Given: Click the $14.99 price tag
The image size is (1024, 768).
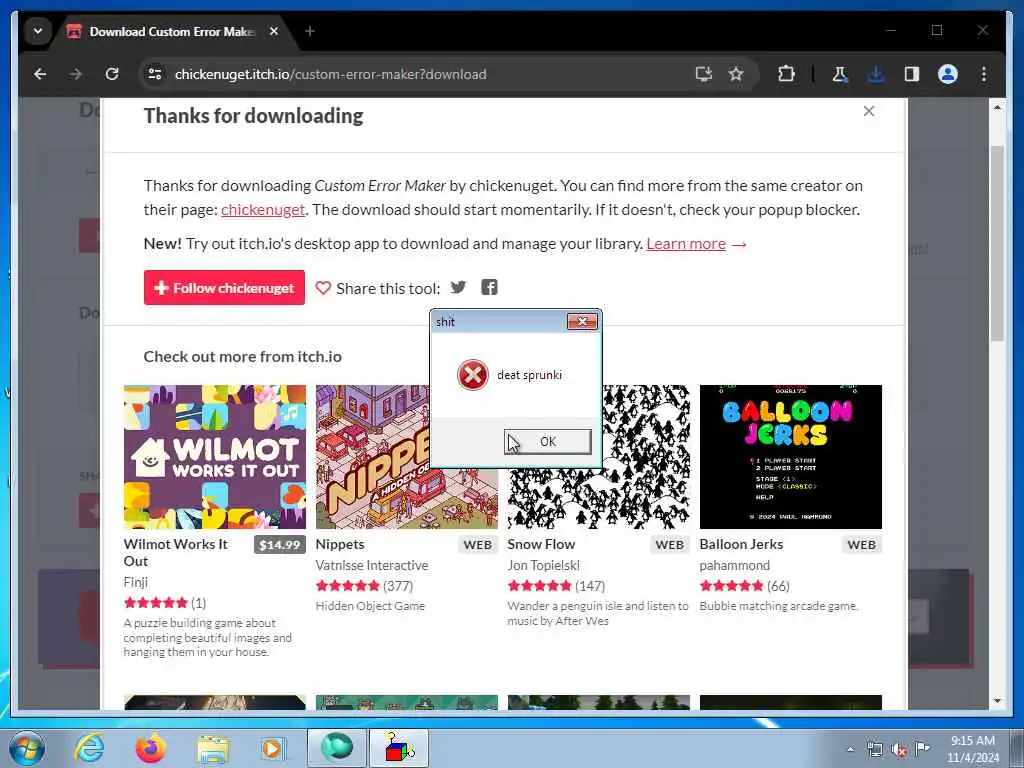Looking at the screenshot, I should point(280,545).
